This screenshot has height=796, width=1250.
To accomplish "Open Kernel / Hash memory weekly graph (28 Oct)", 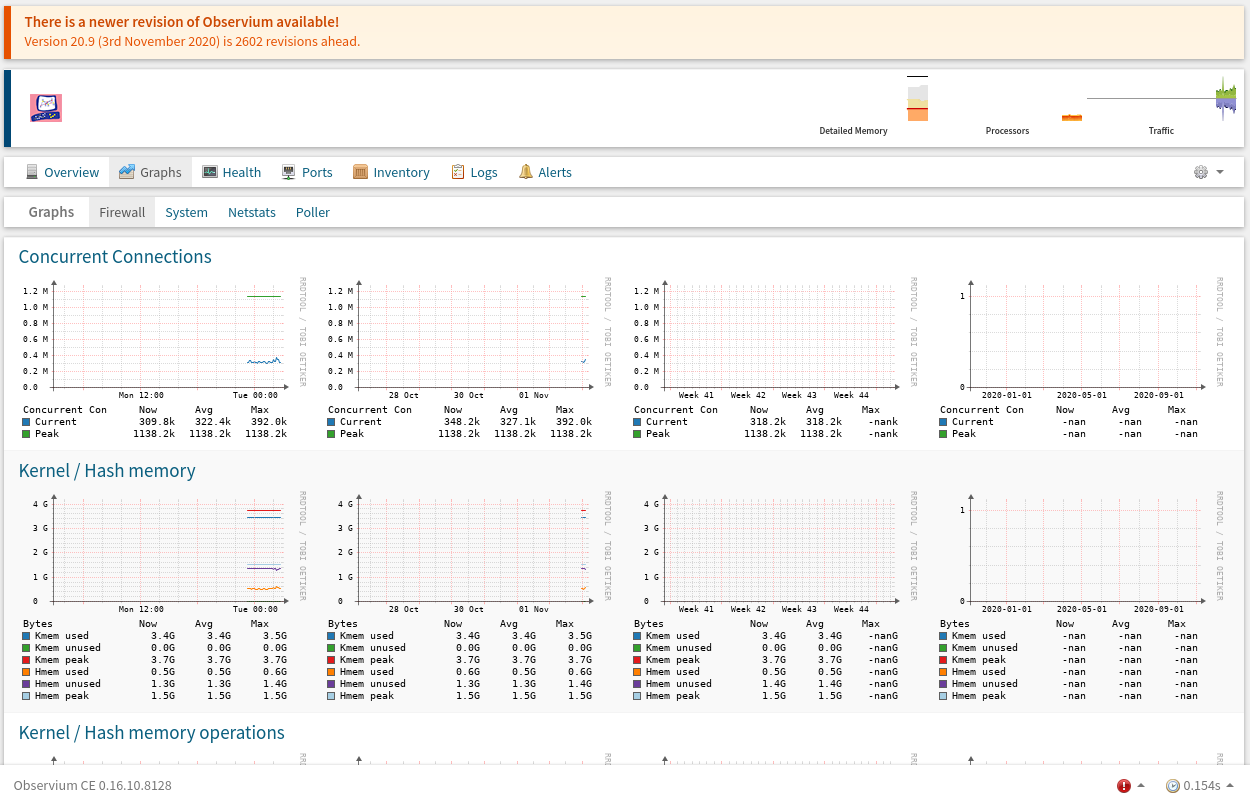I will [470, 596].
